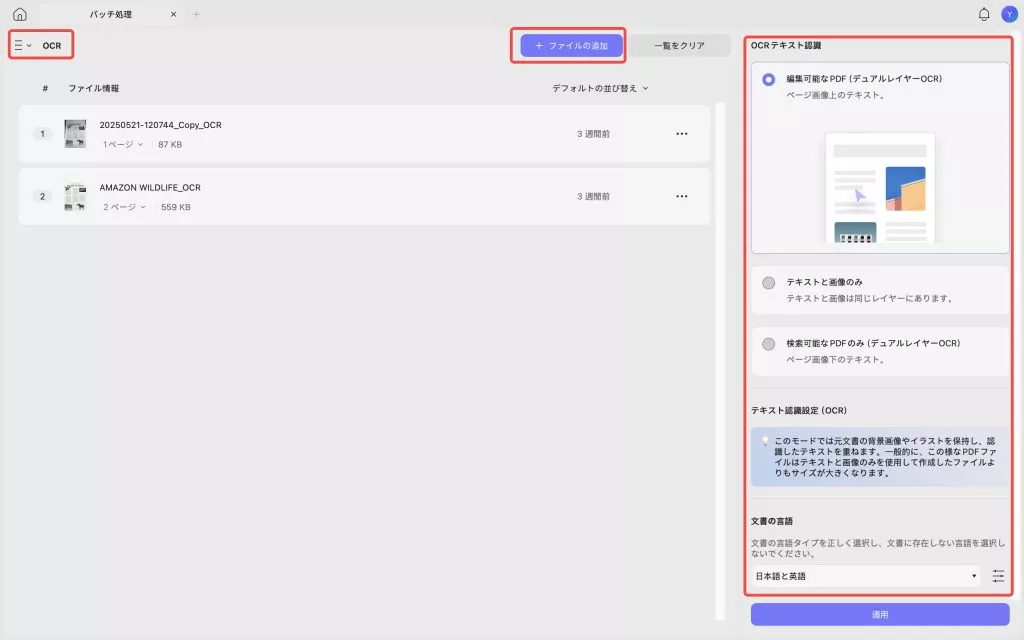1024x640 pixels.
Task: Open more options for 20250521-120744_Copy_OCR
Action: coord(682,134)
